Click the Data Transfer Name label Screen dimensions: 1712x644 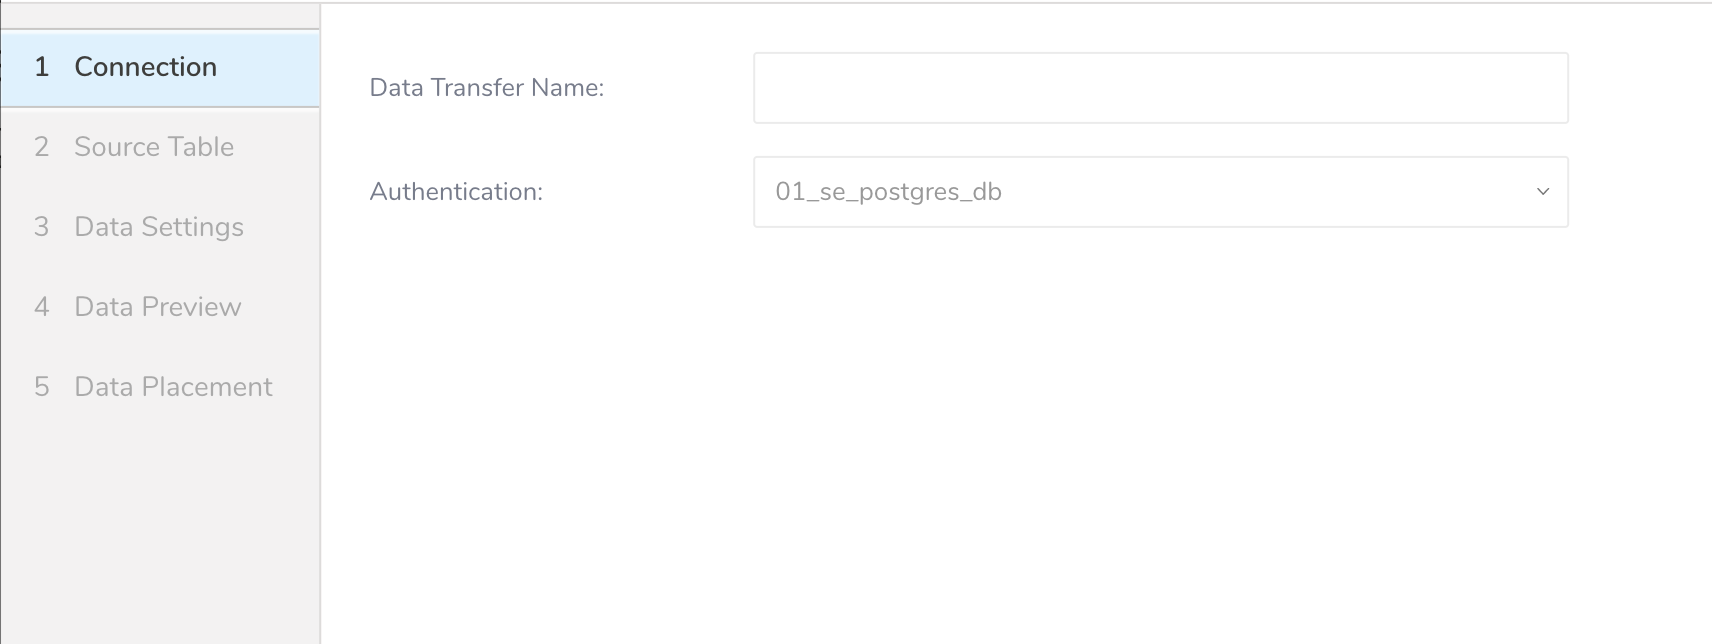486,88
